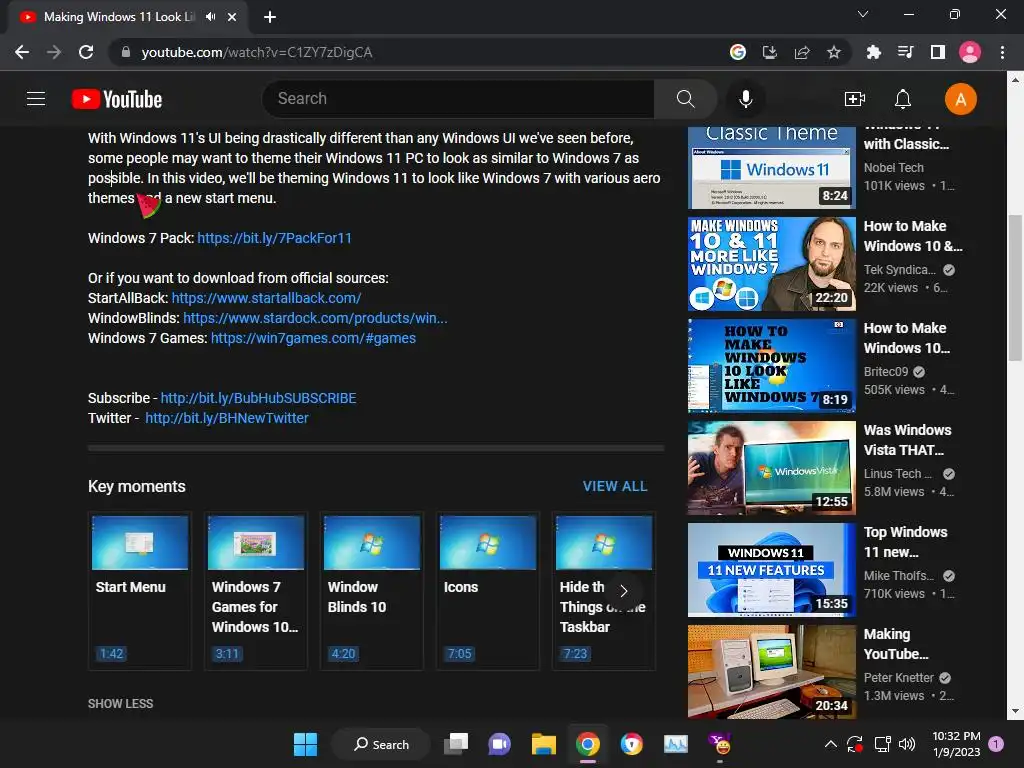The height and width of the screenshot is (768, 1024).
Task: Show hidden tray icons chevron
Action: coord(830,744)
